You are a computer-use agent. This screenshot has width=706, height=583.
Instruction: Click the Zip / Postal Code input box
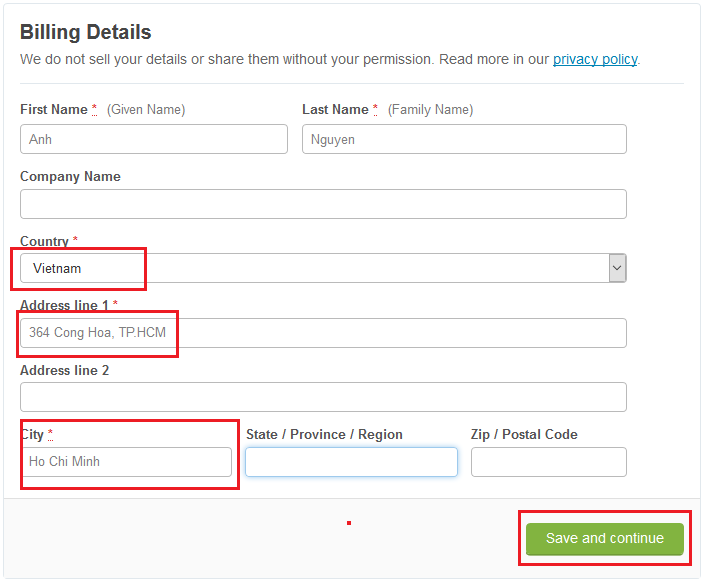point(548,462)
